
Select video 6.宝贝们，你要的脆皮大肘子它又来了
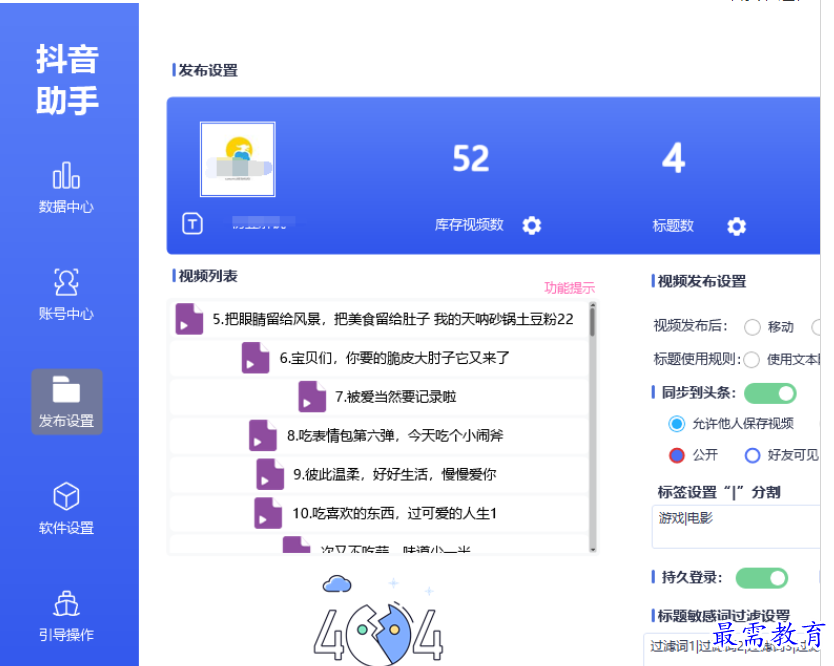(379, 357)
